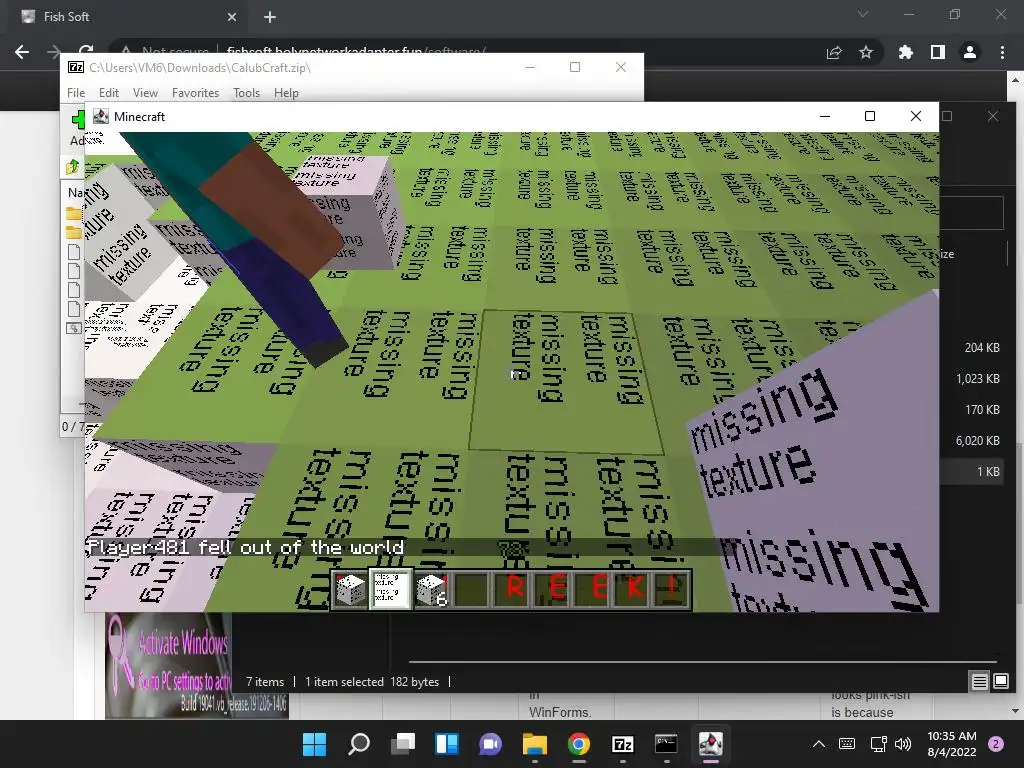1024x768 pixels.
Task: Open the Chrome extensions puzzle menu
Action: coord(906,52)
